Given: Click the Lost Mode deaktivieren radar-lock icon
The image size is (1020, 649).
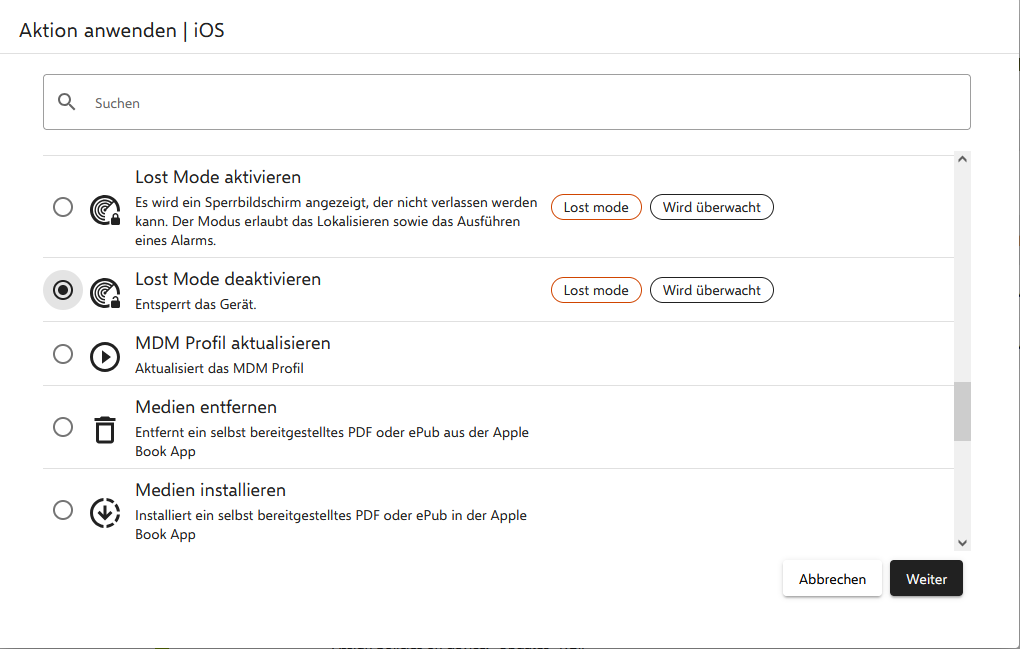Looking at the screenshot, I should tap(105, 291).
